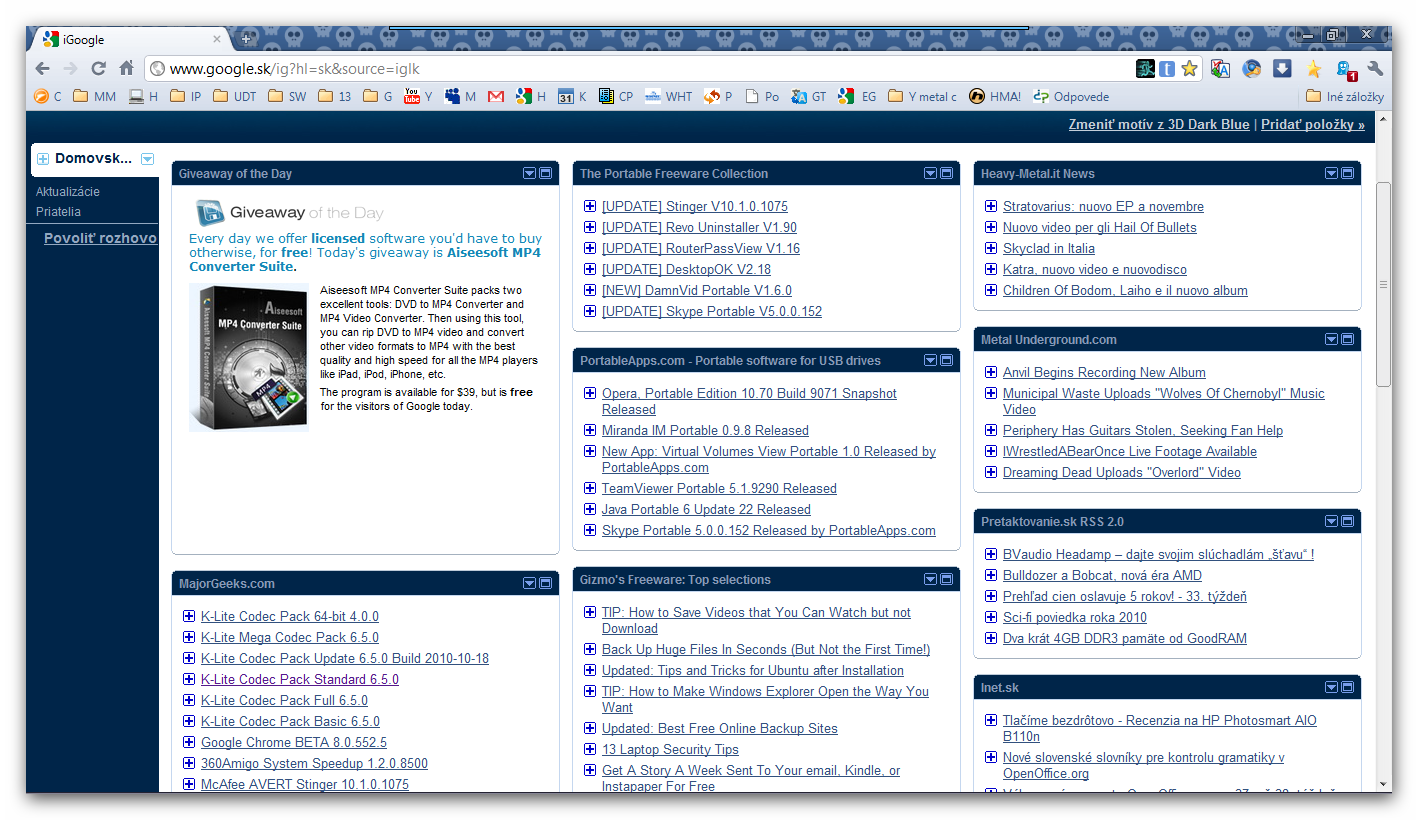Bookmark this page with the star icon
Image resolution: width=1418 pixels, height=820 pixels.
point(1189,69)
